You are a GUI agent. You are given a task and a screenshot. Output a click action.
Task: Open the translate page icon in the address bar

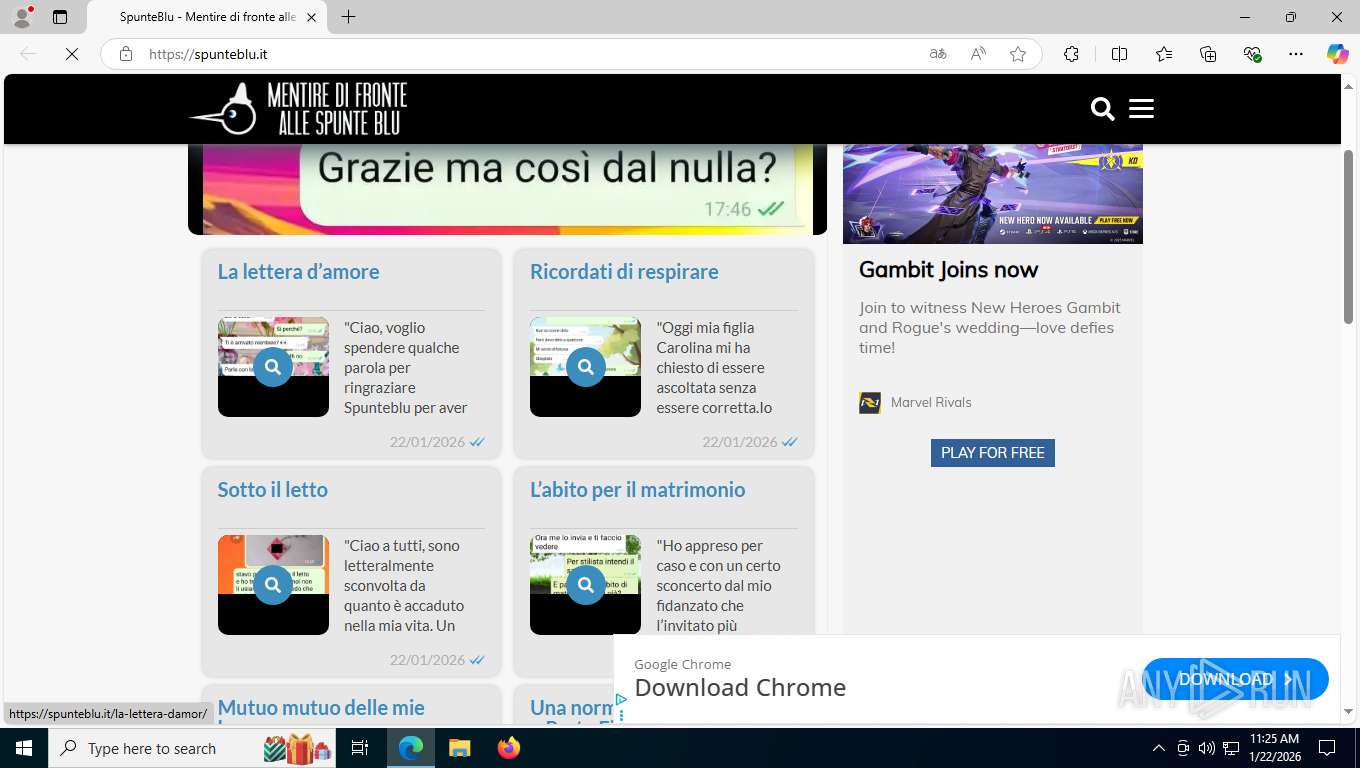click(938, 54)
